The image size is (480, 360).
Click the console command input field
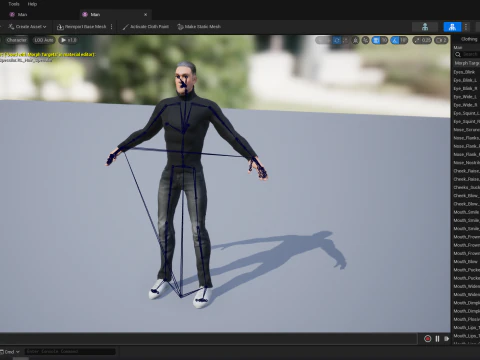pyautogui.click(x=70, y=351)
